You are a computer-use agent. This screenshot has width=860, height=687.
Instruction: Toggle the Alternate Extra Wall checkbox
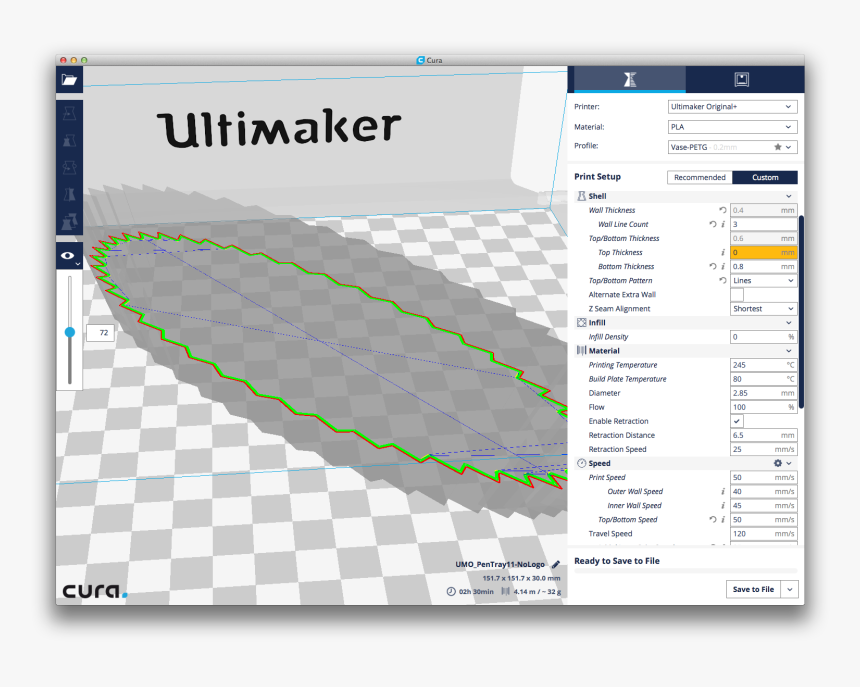point(737,295)
